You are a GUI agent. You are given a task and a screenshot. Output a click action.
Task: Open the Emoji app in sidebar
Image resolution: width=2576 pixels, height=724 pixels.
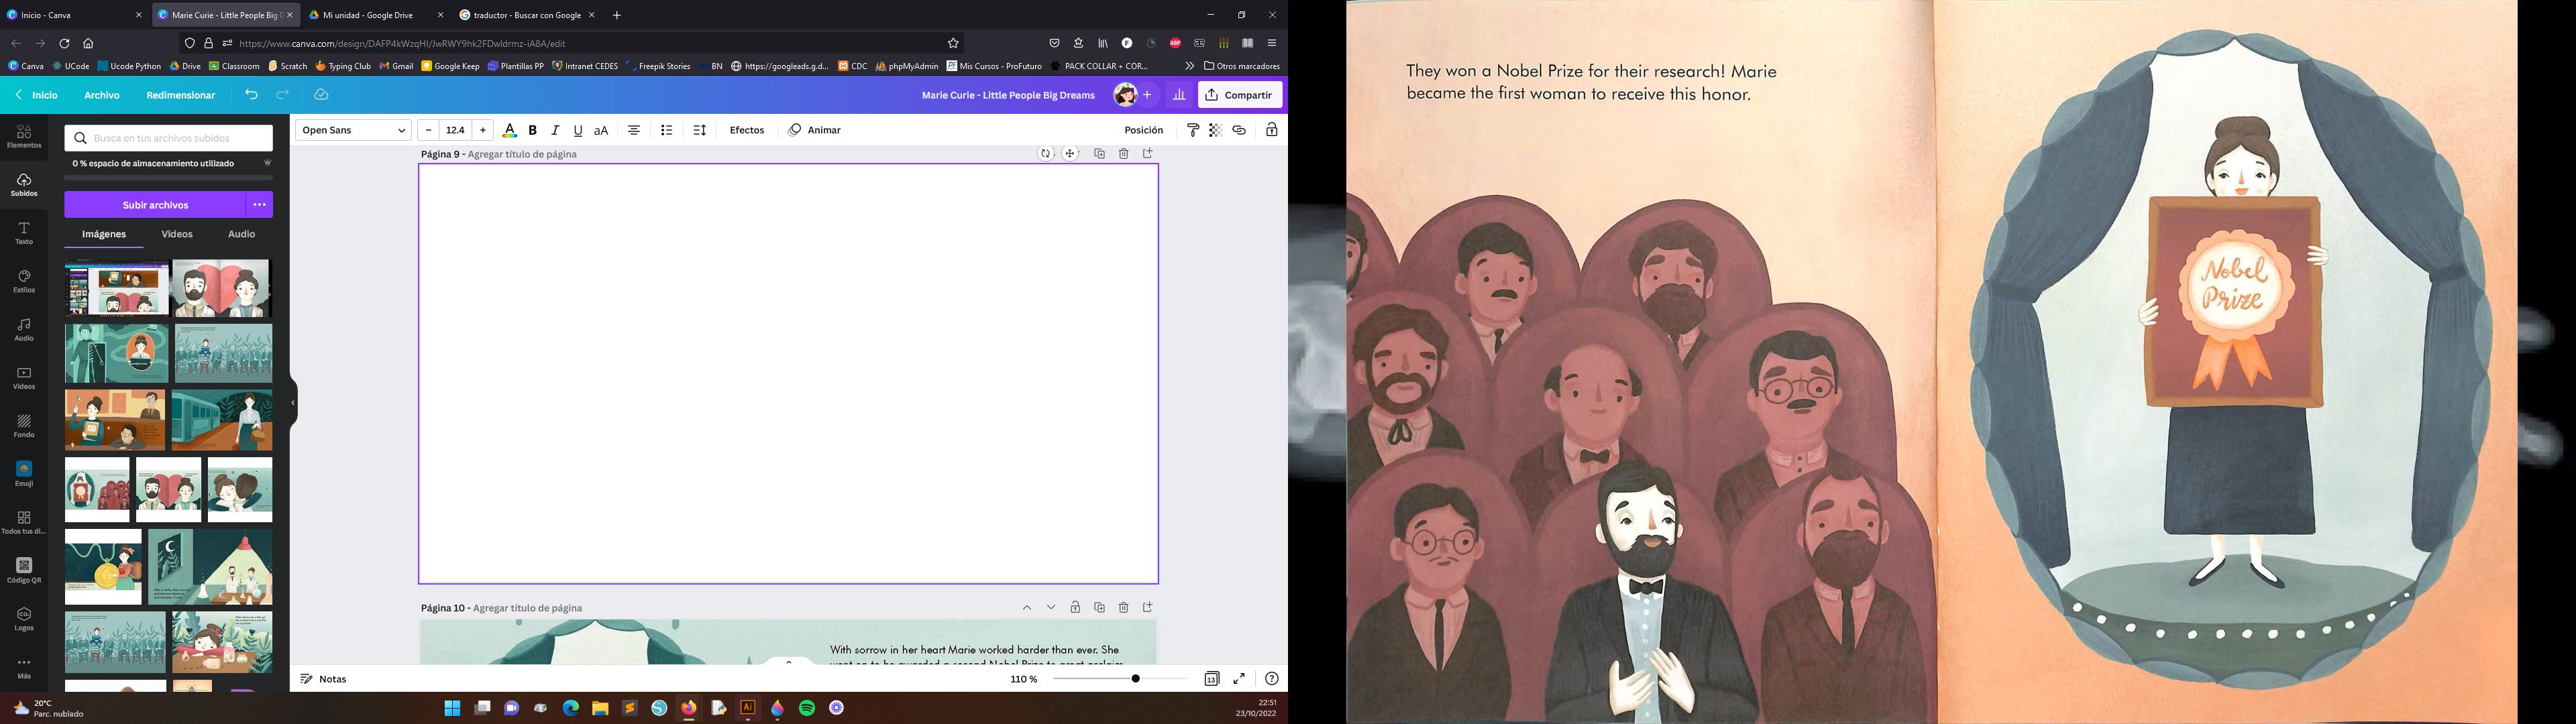(24, 474)
